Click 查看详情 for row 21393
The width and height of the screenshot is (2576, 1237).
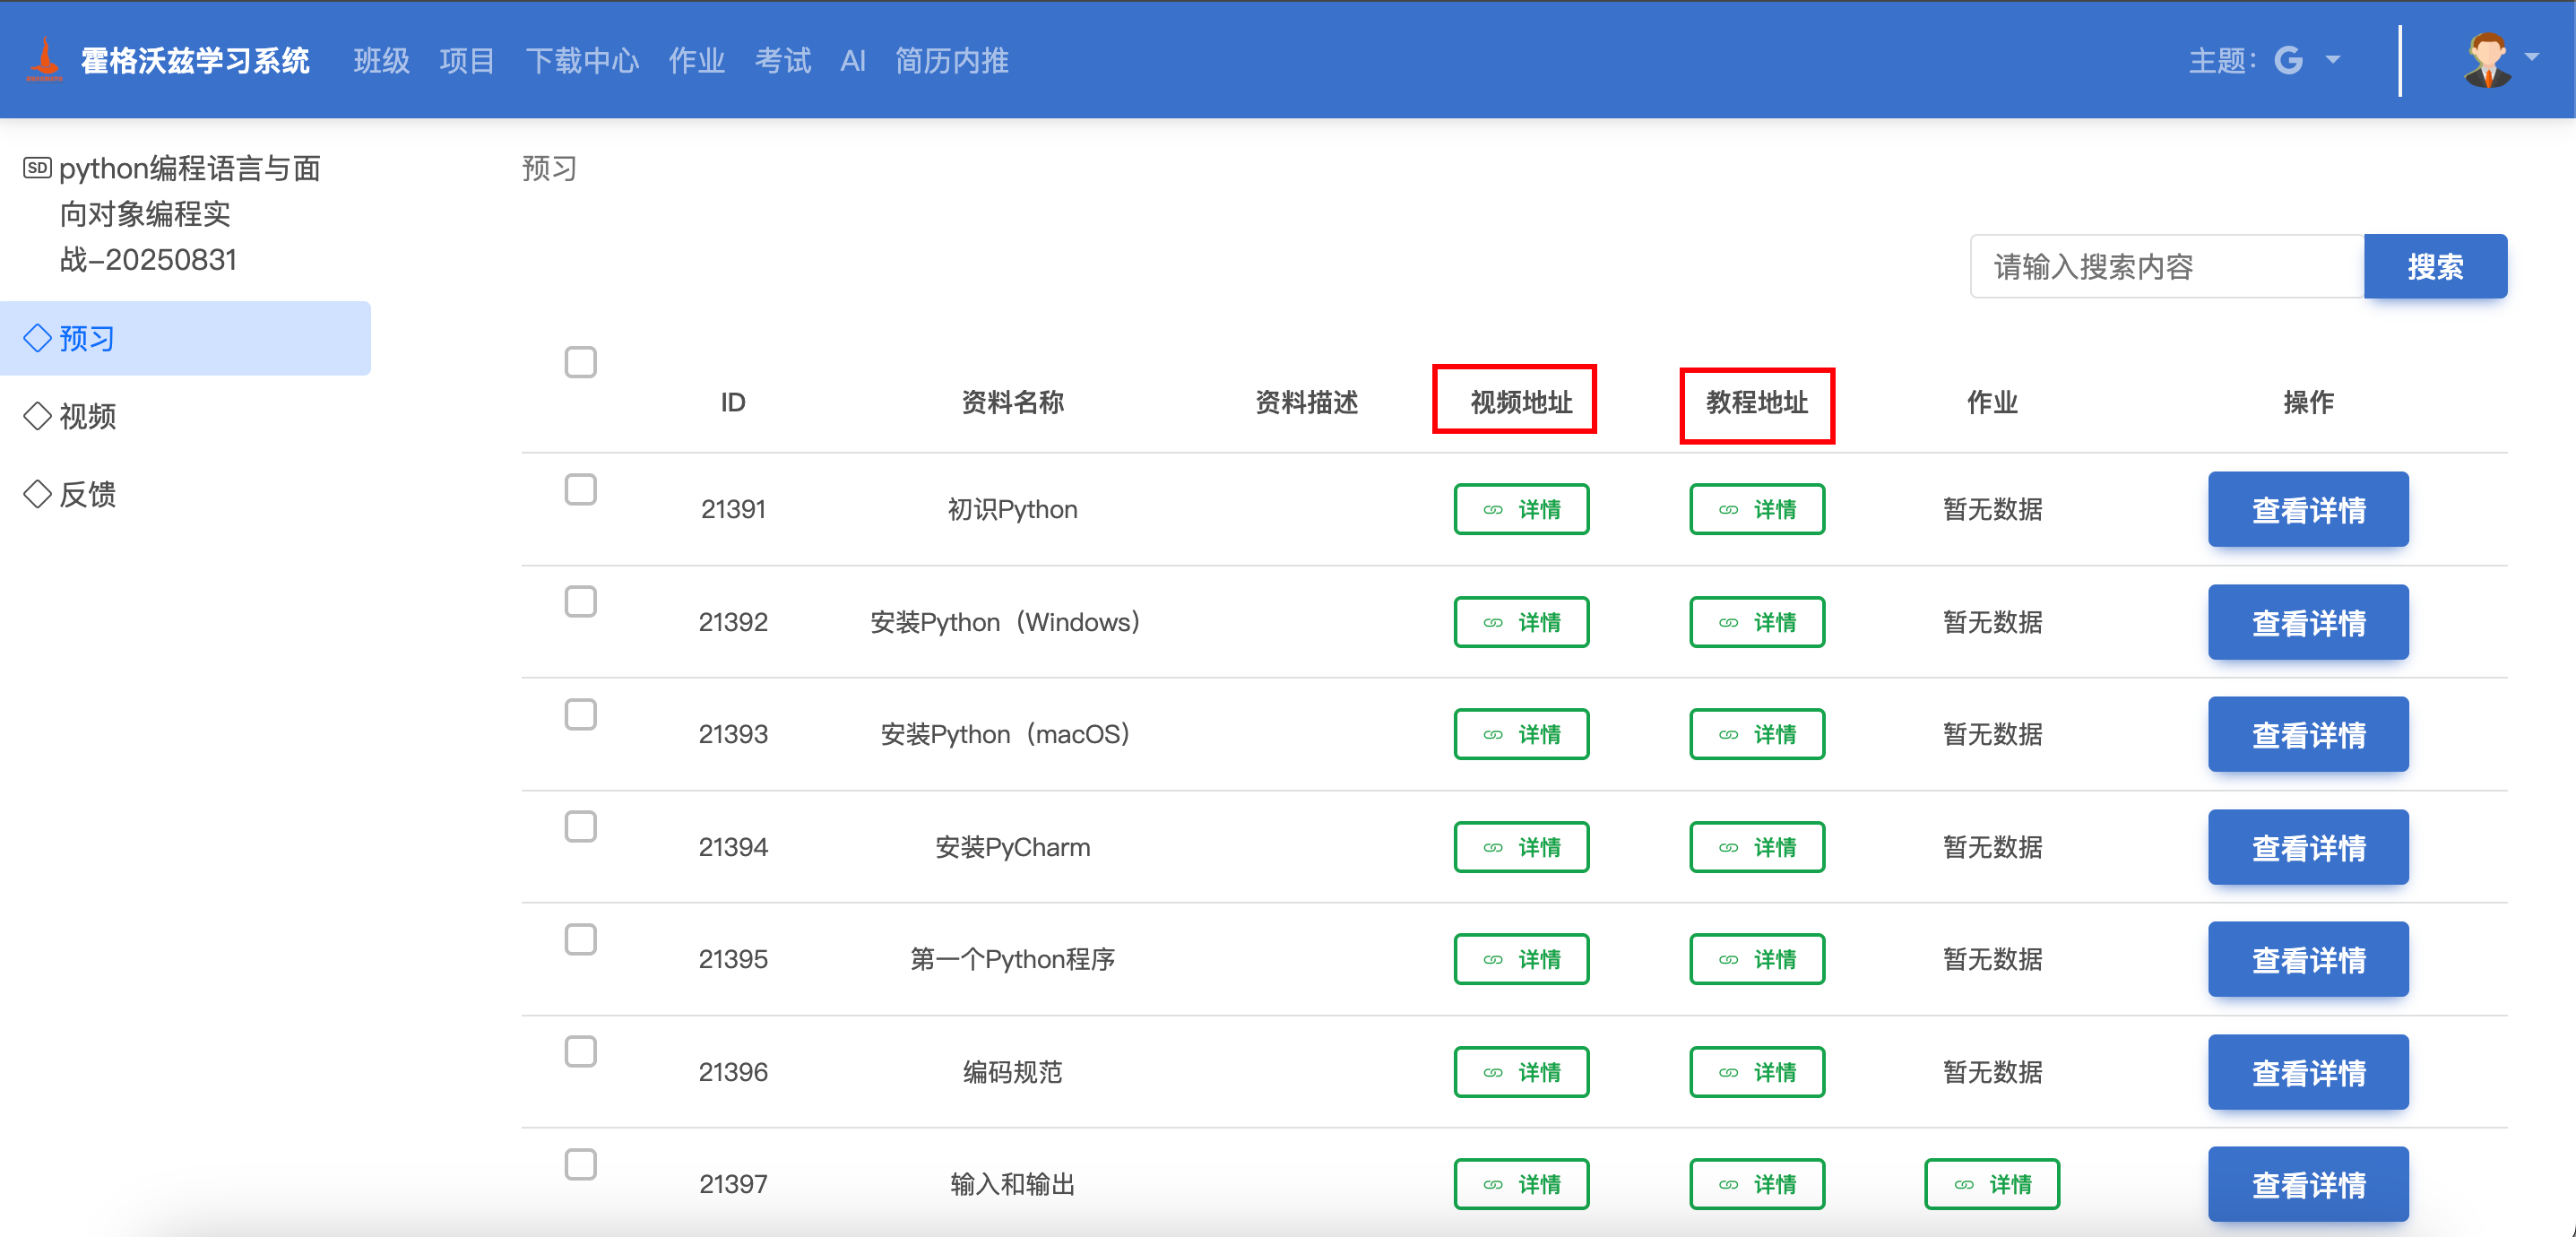2308,734
